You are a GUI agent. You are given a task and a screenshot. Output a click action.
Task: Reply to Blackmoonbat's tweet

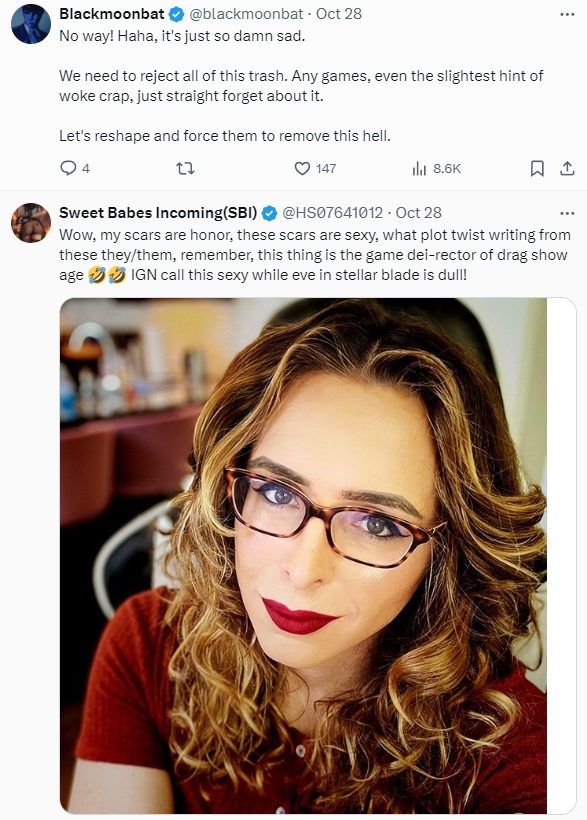click(x=75, y=168)
